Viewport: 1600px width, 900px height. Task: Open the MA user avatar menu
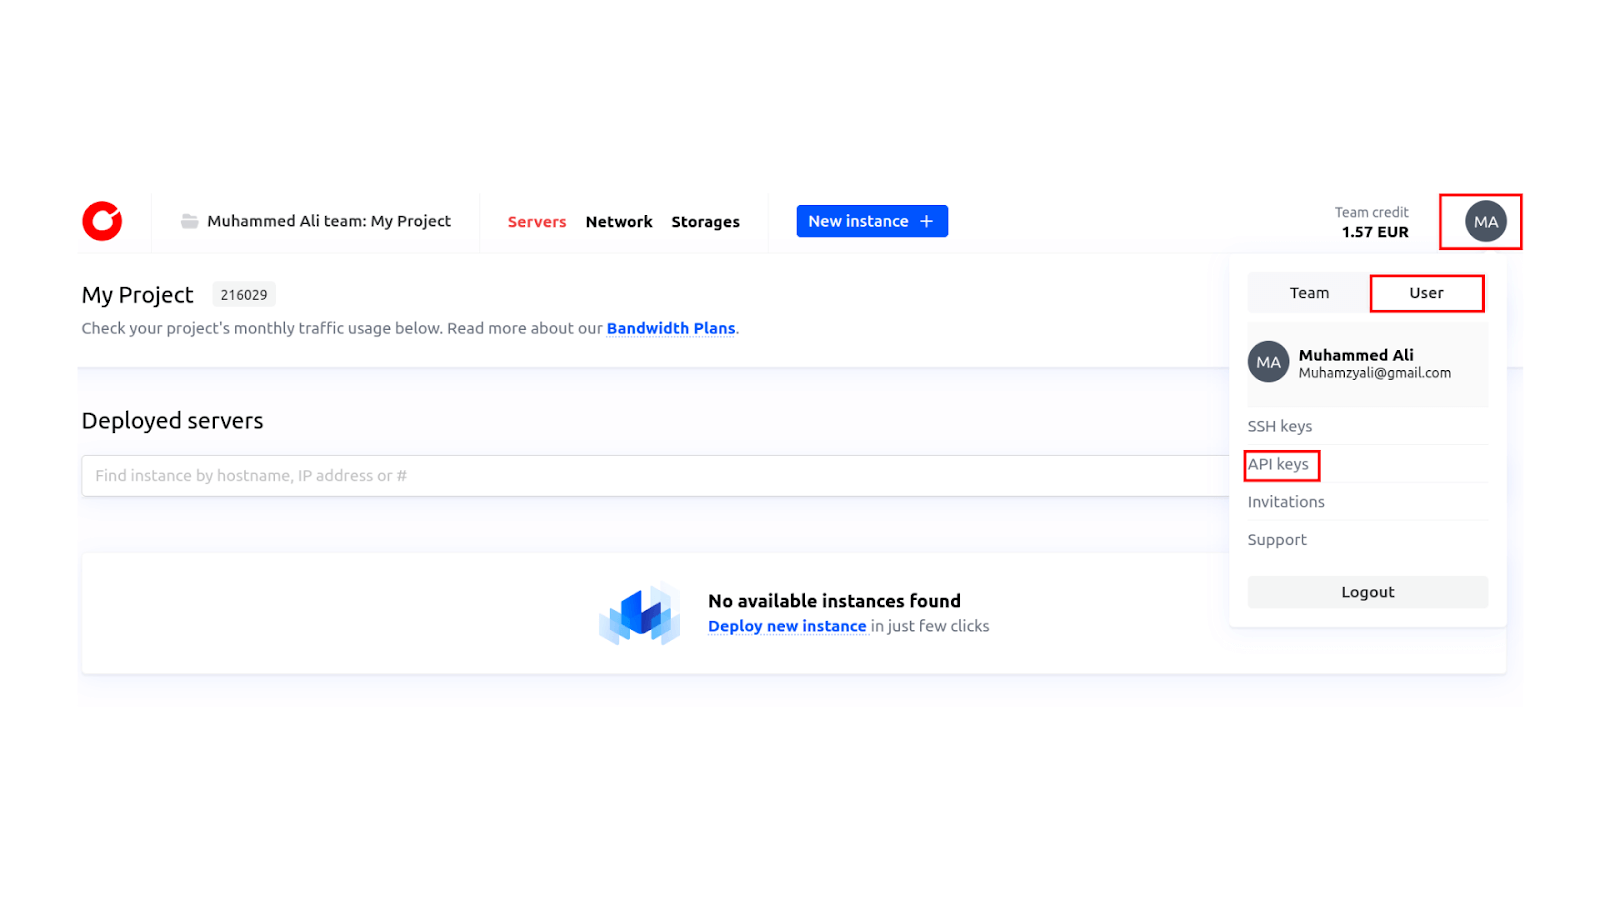1482,221
